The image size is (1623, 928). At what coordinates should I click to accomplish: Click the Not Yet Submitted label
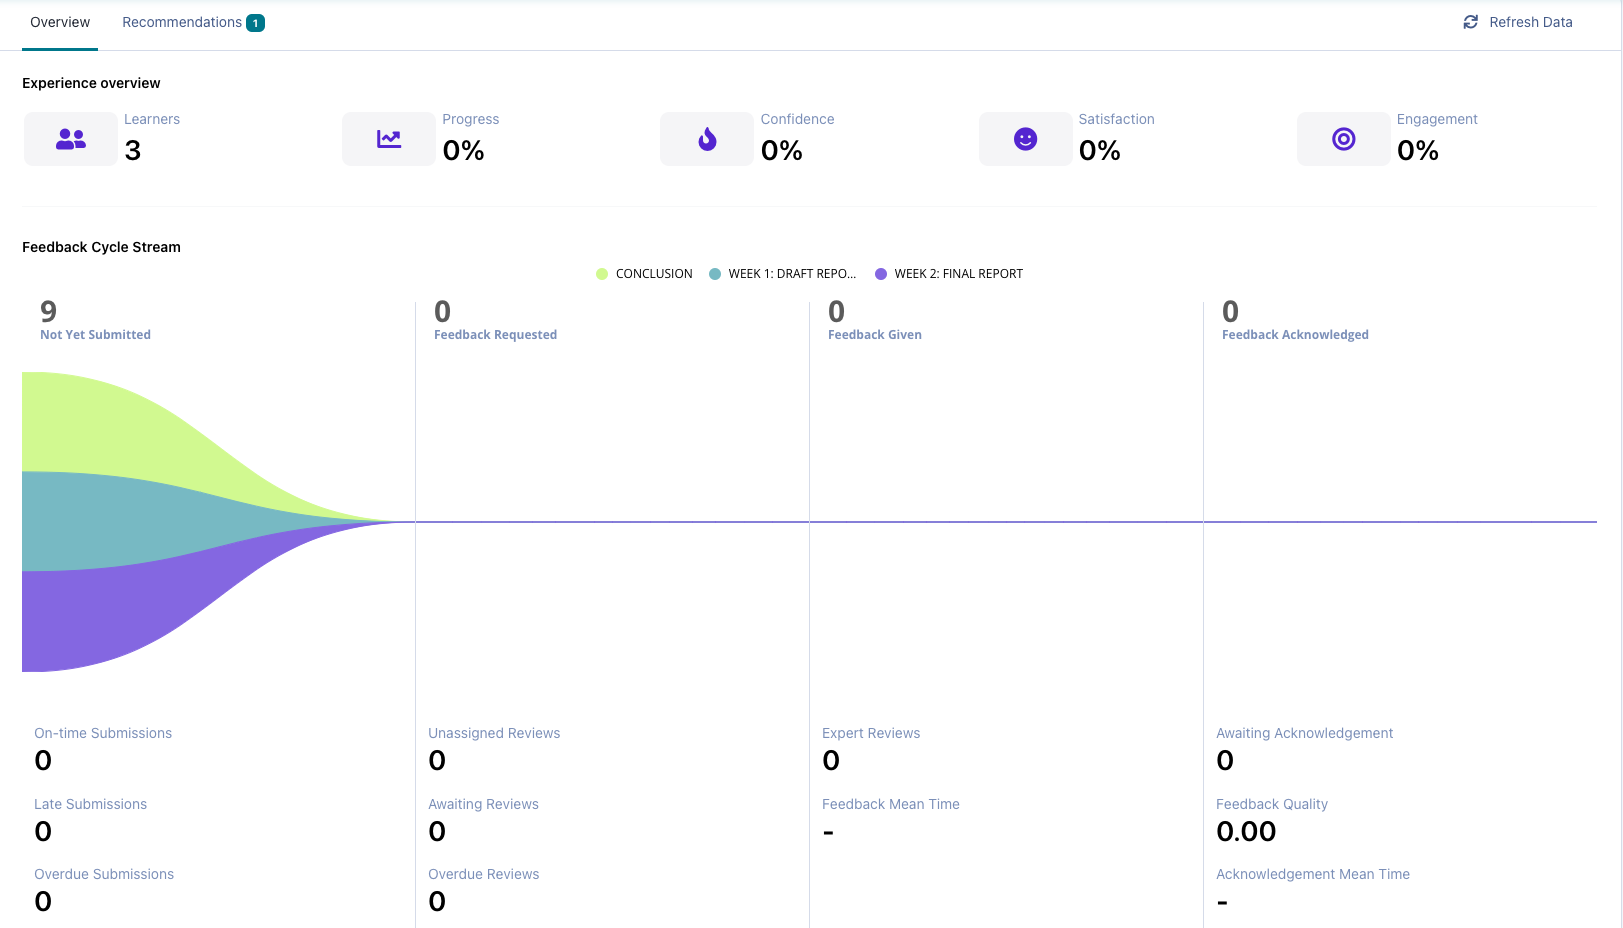click(x=95, y=335)
